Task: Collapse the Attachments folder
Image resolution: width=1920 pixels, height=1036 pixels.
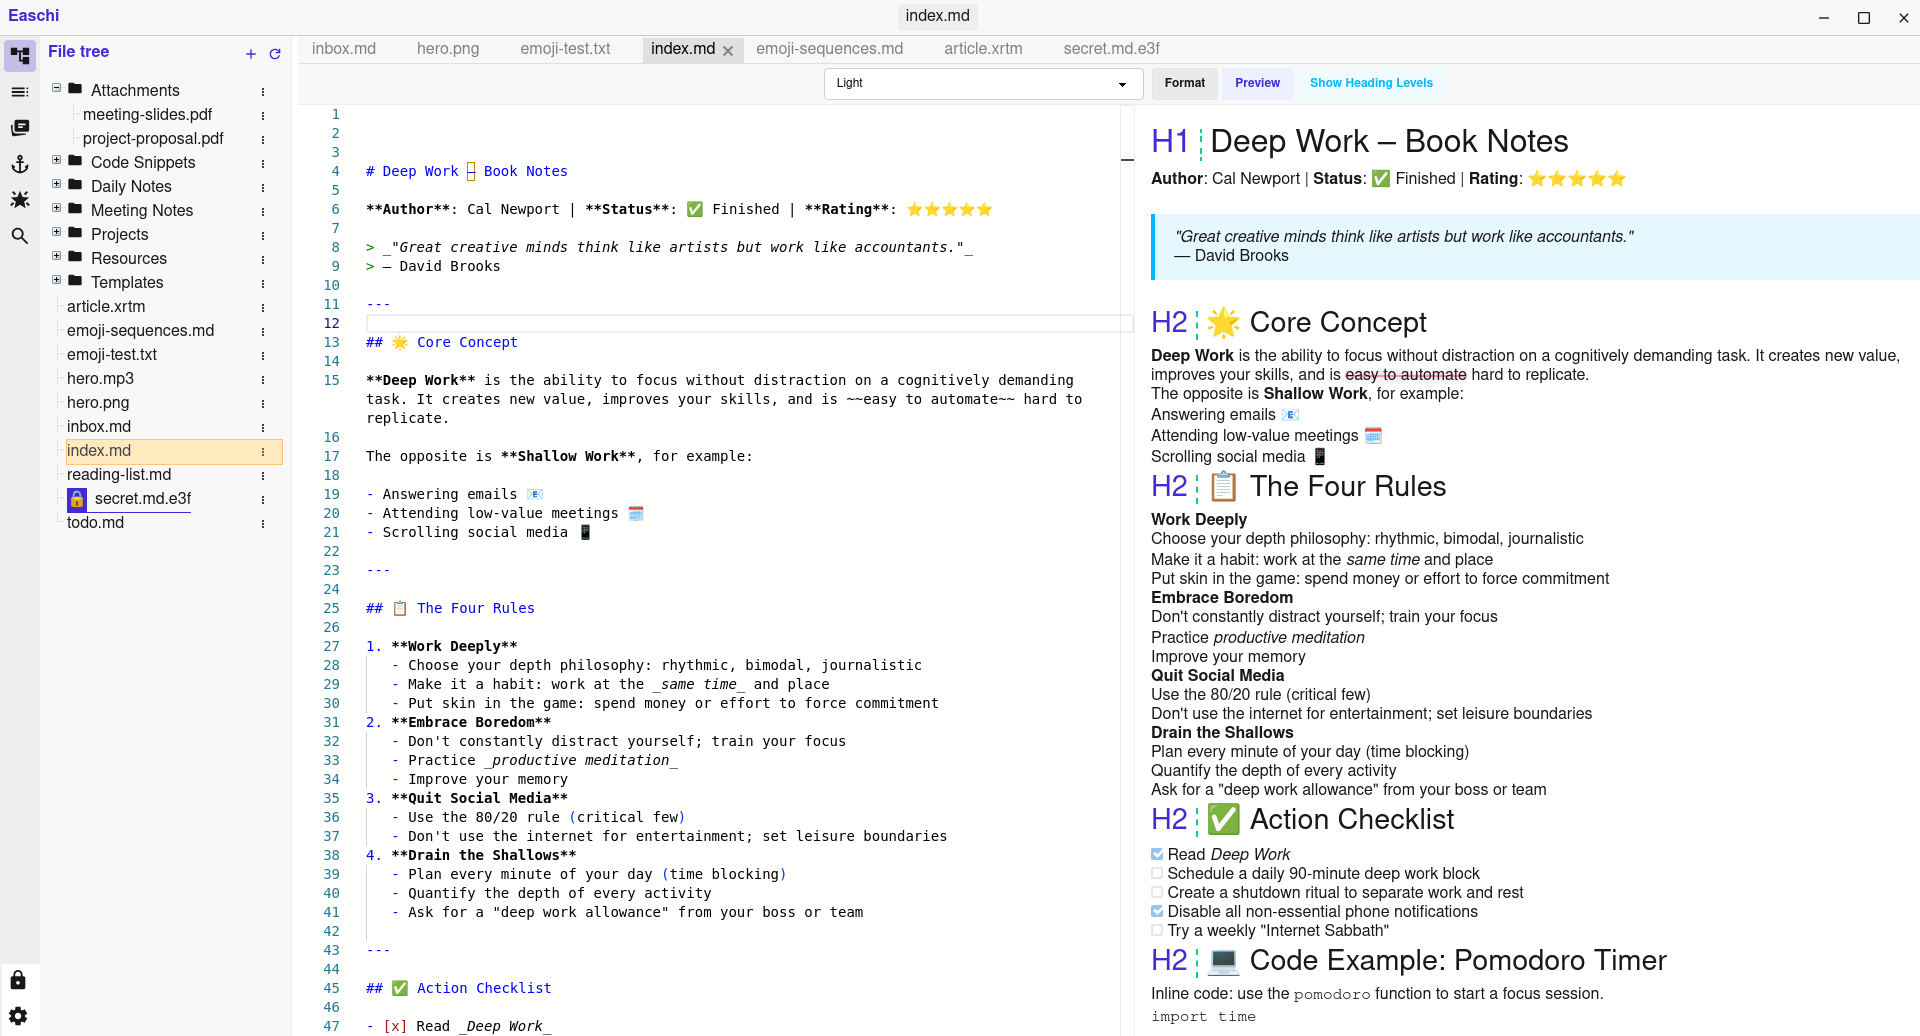Action: (57, 88)
